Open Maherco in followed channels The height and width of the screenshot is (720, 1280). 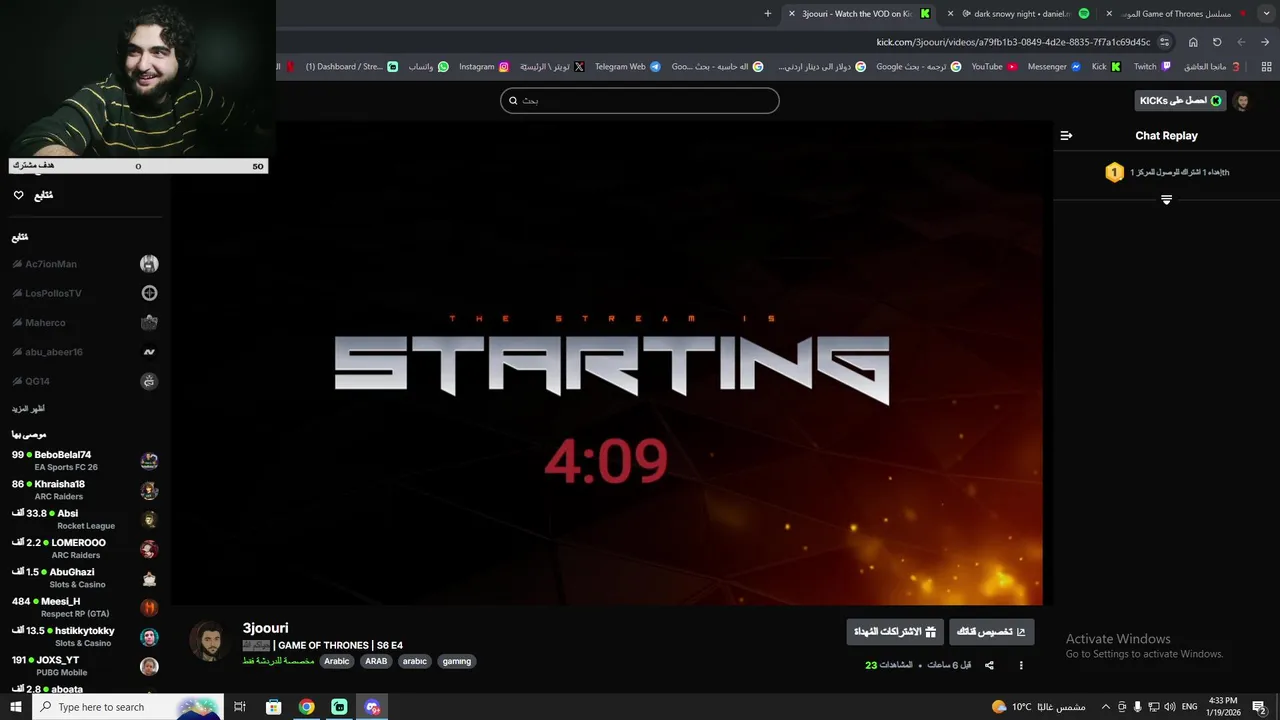tap(85, 323)
